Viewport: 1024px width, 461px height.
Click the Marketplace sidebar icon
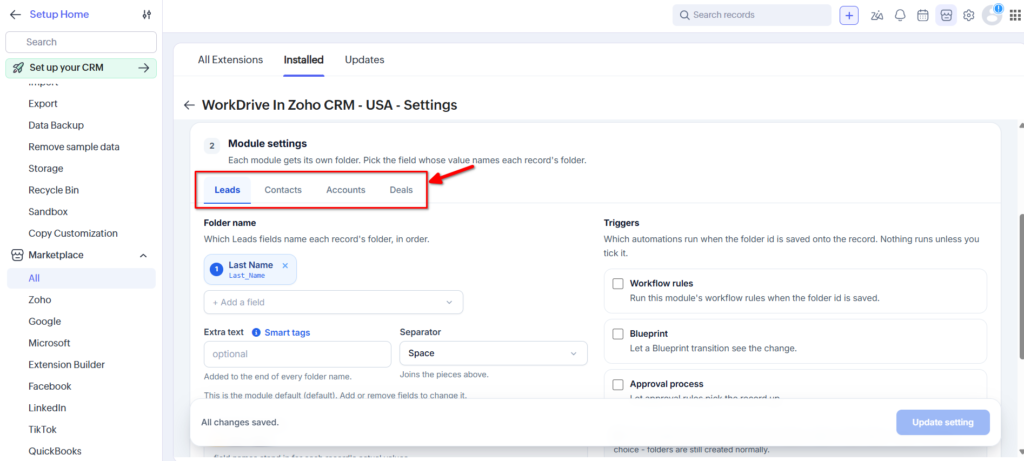(18, 255)
